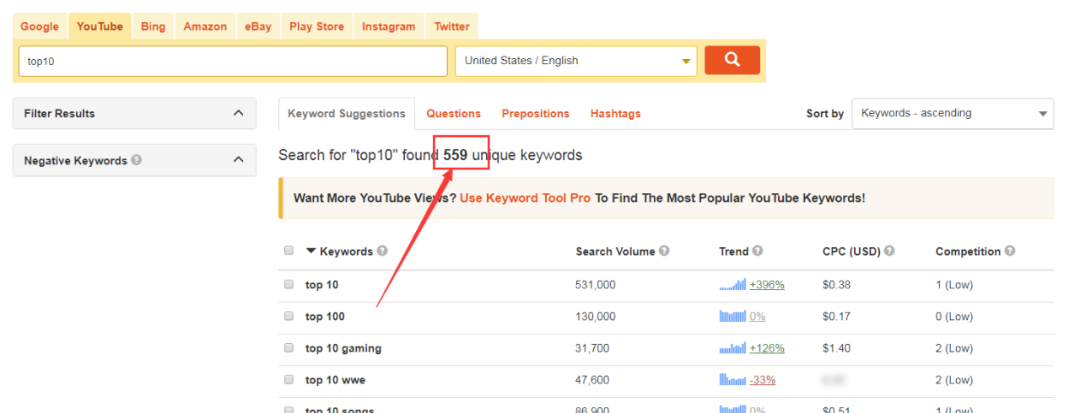The width and height of the screenshot is (1080, 413).
Task: Click the sort triangle before Keywords header
Action: [x=311, y=251]
